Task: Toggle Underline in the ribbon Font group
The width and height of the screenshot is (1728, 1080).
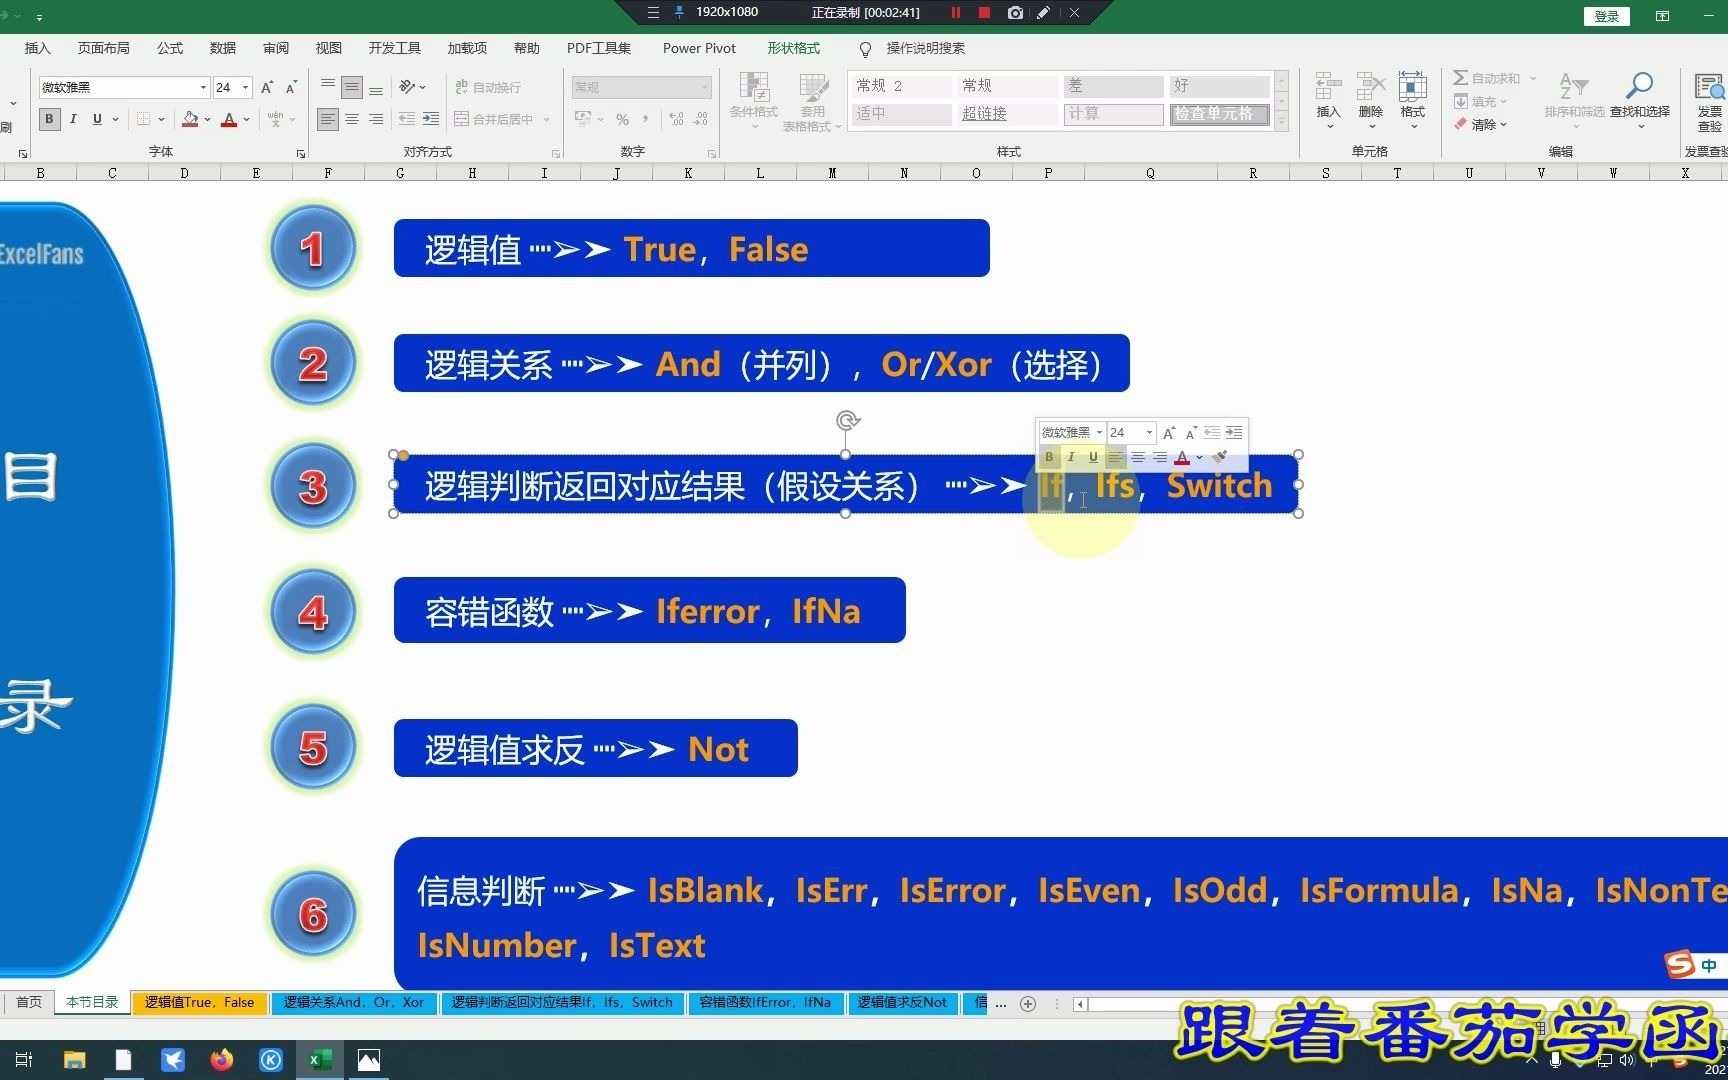Action: 97,119
